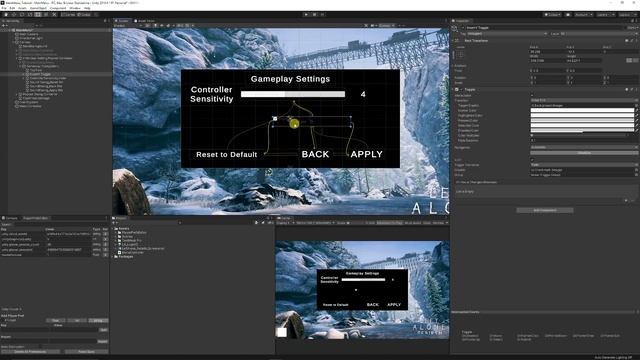640x360 pixels.
Task: Open the cloud services icon
Action: pyautogui.click(x=568, y=14)
